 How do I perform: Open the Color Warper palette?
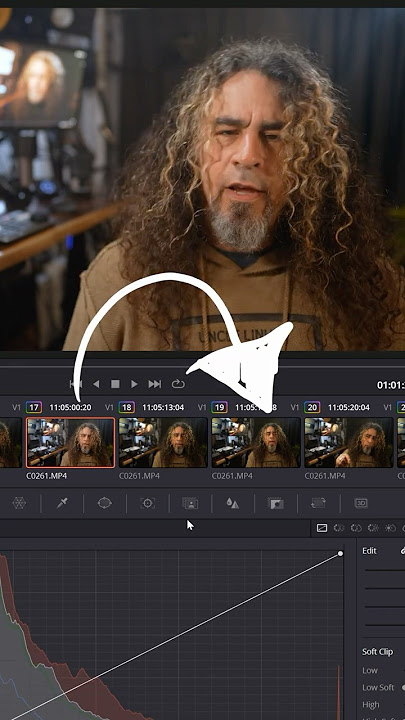pos(19,503)
